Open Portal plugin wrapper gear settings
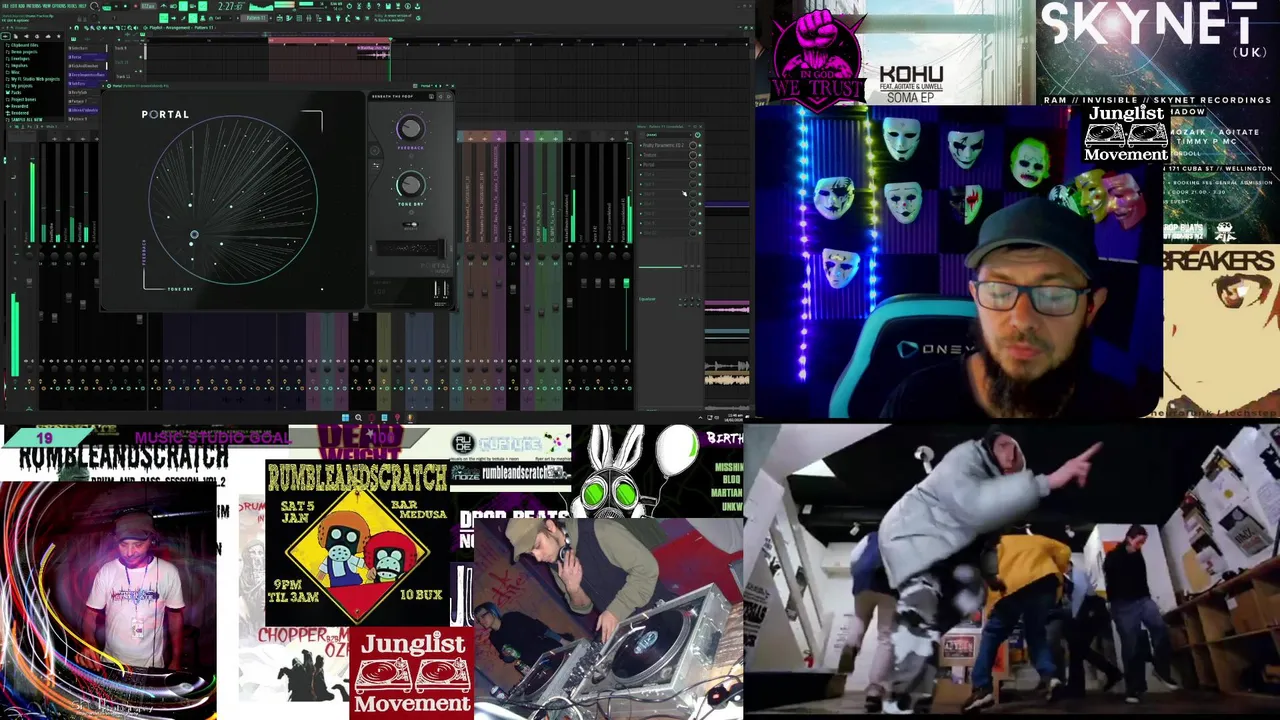 pyautogui.click(x=109, y=86)
